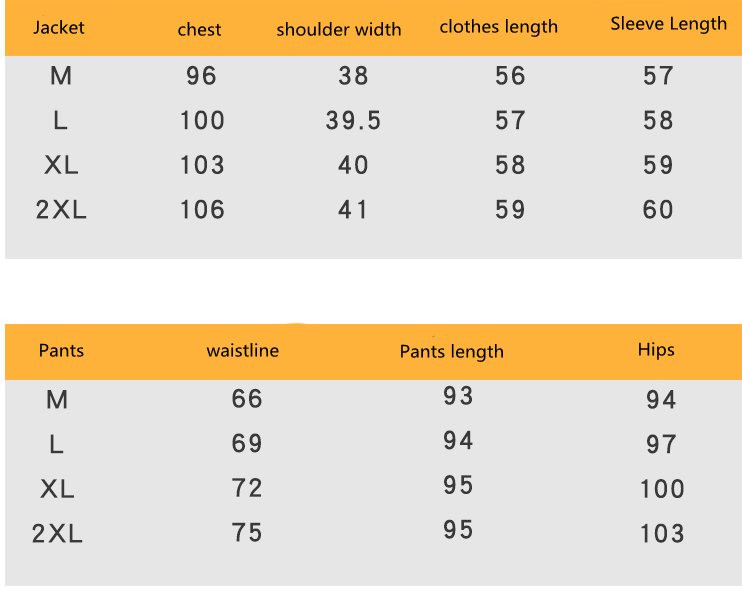Select the 2XL label in Pants table
This screenshot has width=742, height=593.
(57, 534)
